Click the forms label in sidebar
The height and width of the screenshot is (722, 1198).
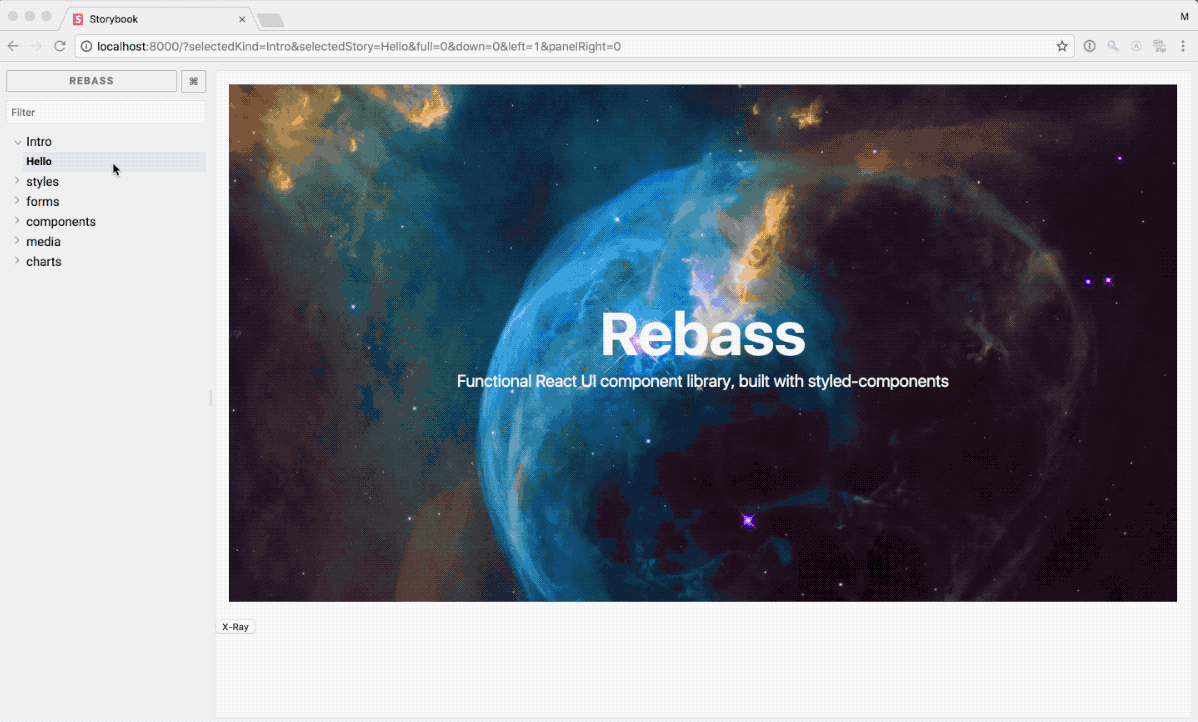[x=43, y=202]
